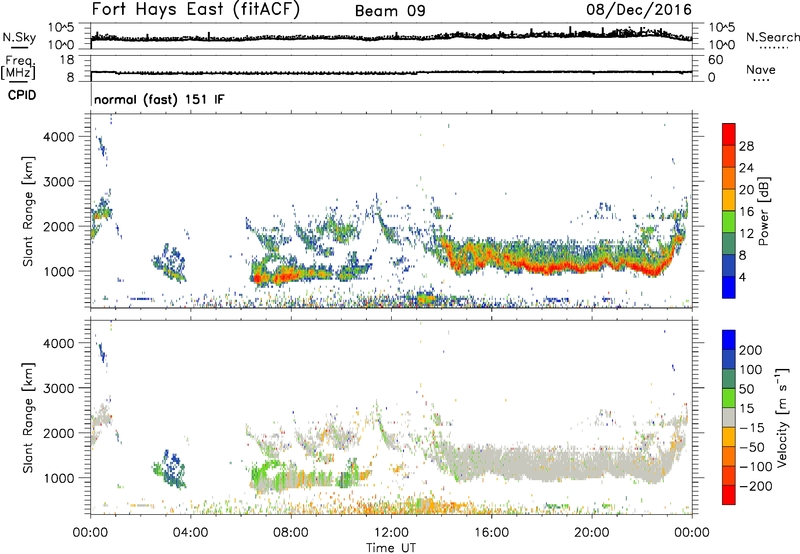Click the 'Fort Hays East (fitACF)' title
Screen dimensions: 800x554
tap(195, 9)
